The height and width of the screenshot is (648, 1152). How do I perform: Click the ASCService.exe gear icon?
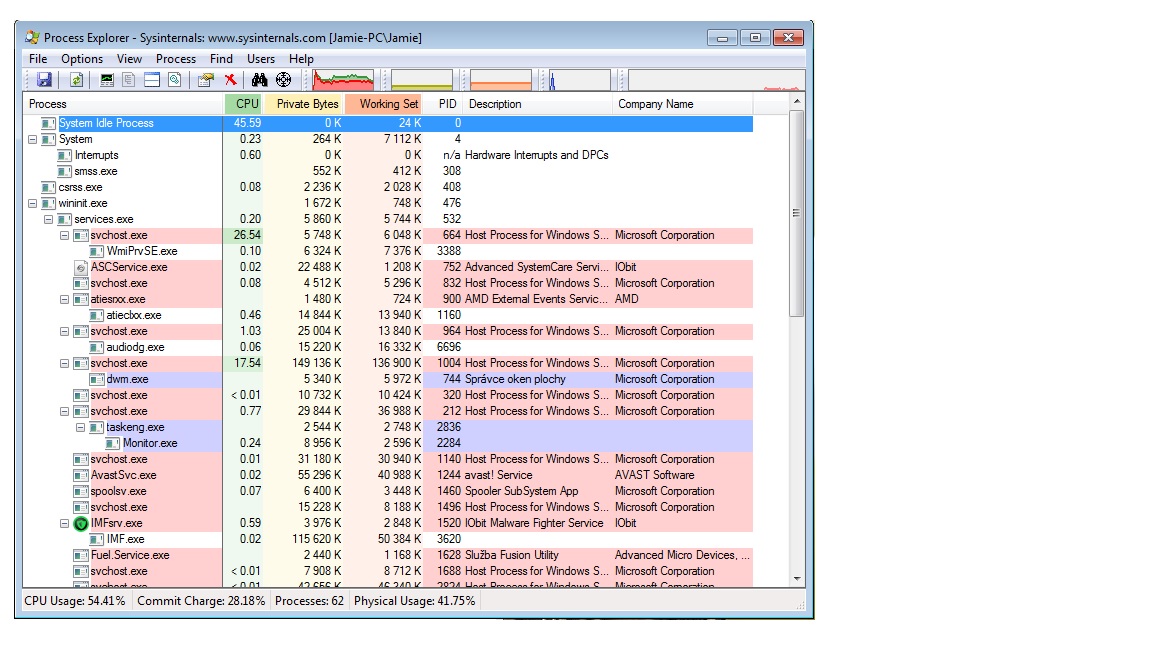pyautogui.click(x=81, y=267)
